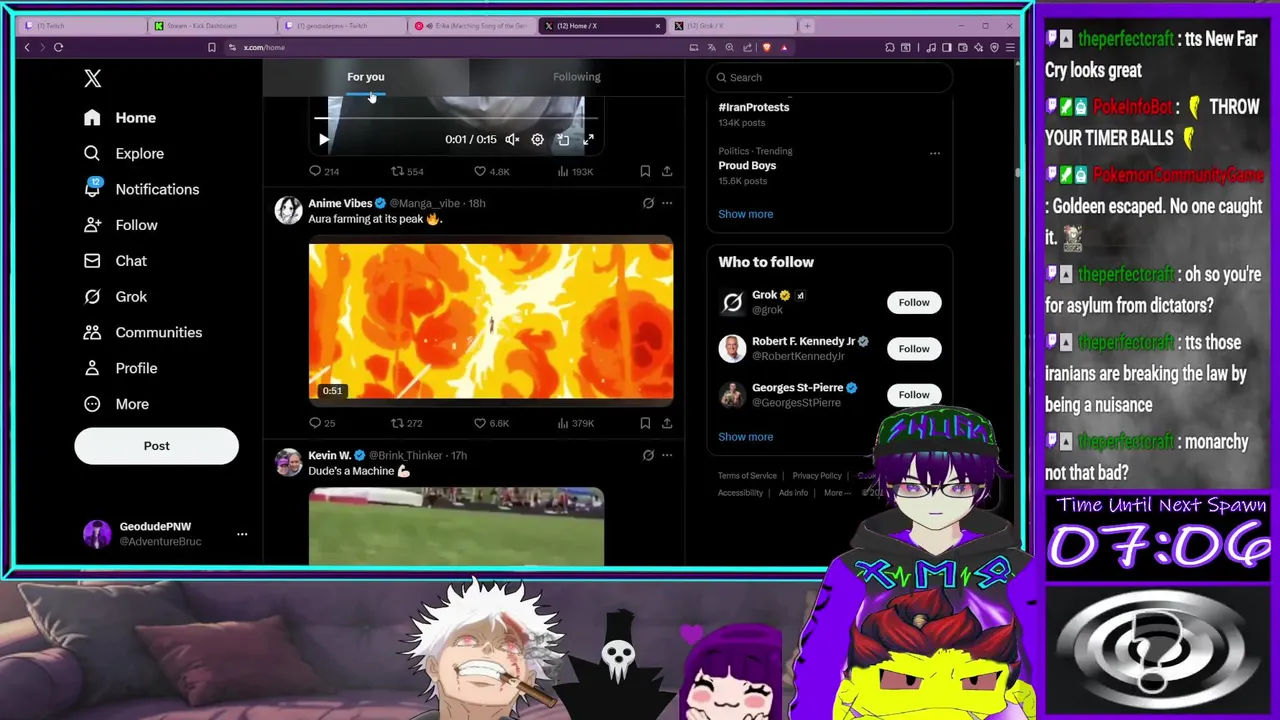This screenshot has width=1280, height=720.
Task: Open more options on Kevin W. post
Action: [667, 455]
